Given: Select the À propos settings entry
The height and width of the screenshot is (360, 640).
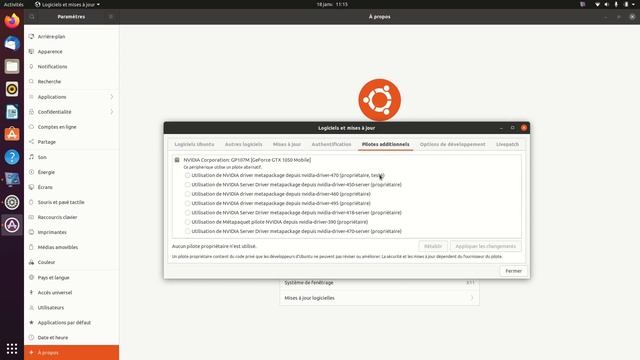Looking at the screenshot, I should coord(71,353).
